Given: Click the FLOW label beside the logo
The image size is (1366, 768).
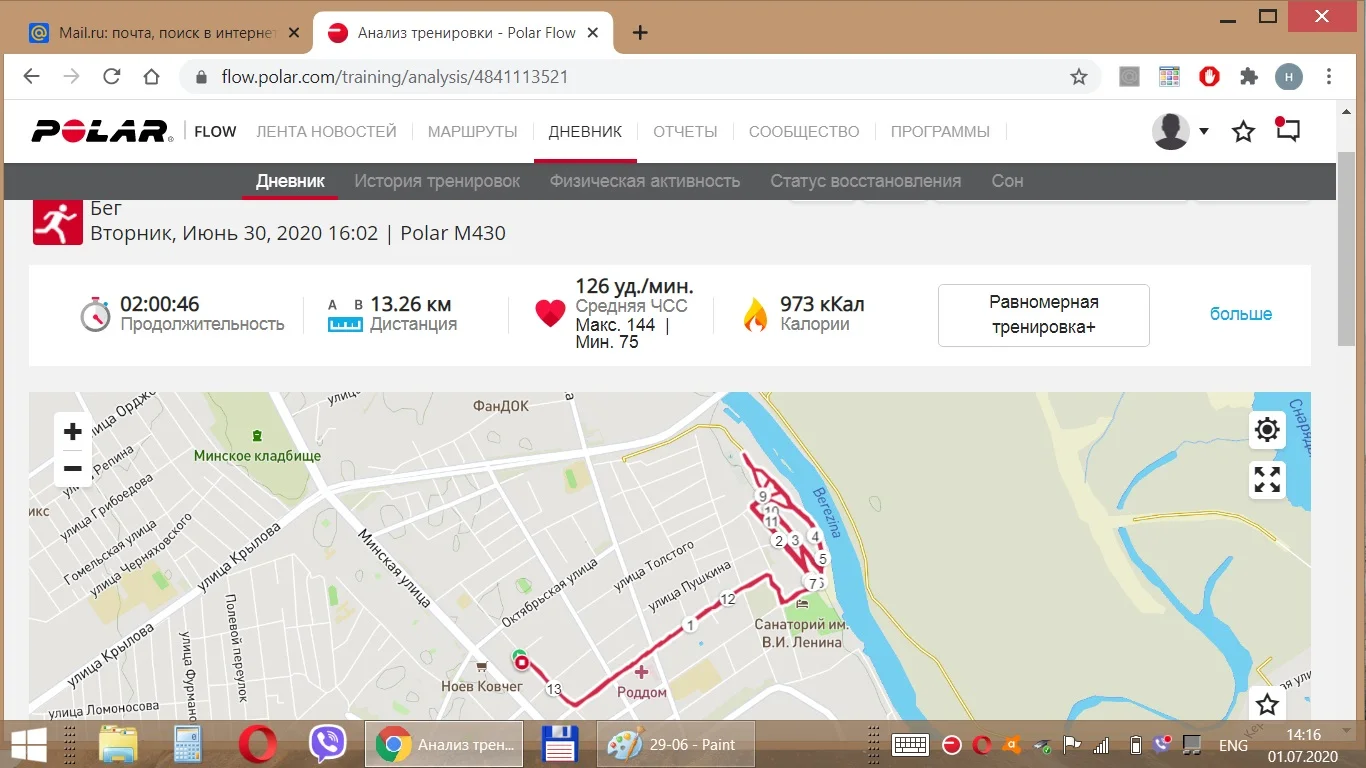Looking at the screenshot, I should click(x=215, y=131).
